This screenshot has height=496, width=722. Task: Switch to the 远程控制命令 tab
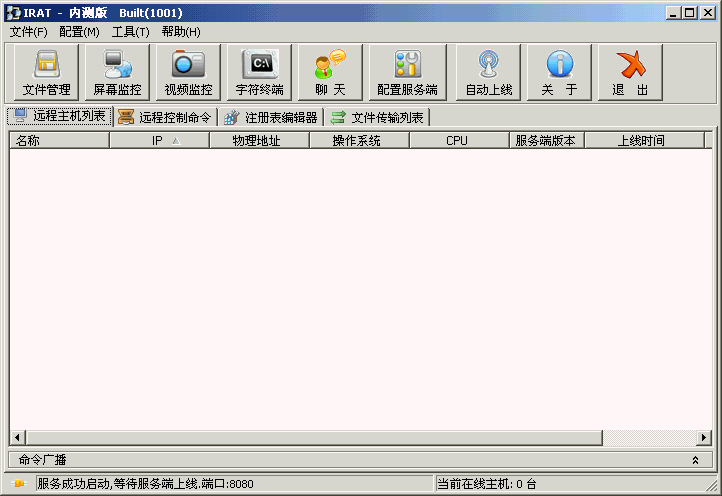click(166, 117)
